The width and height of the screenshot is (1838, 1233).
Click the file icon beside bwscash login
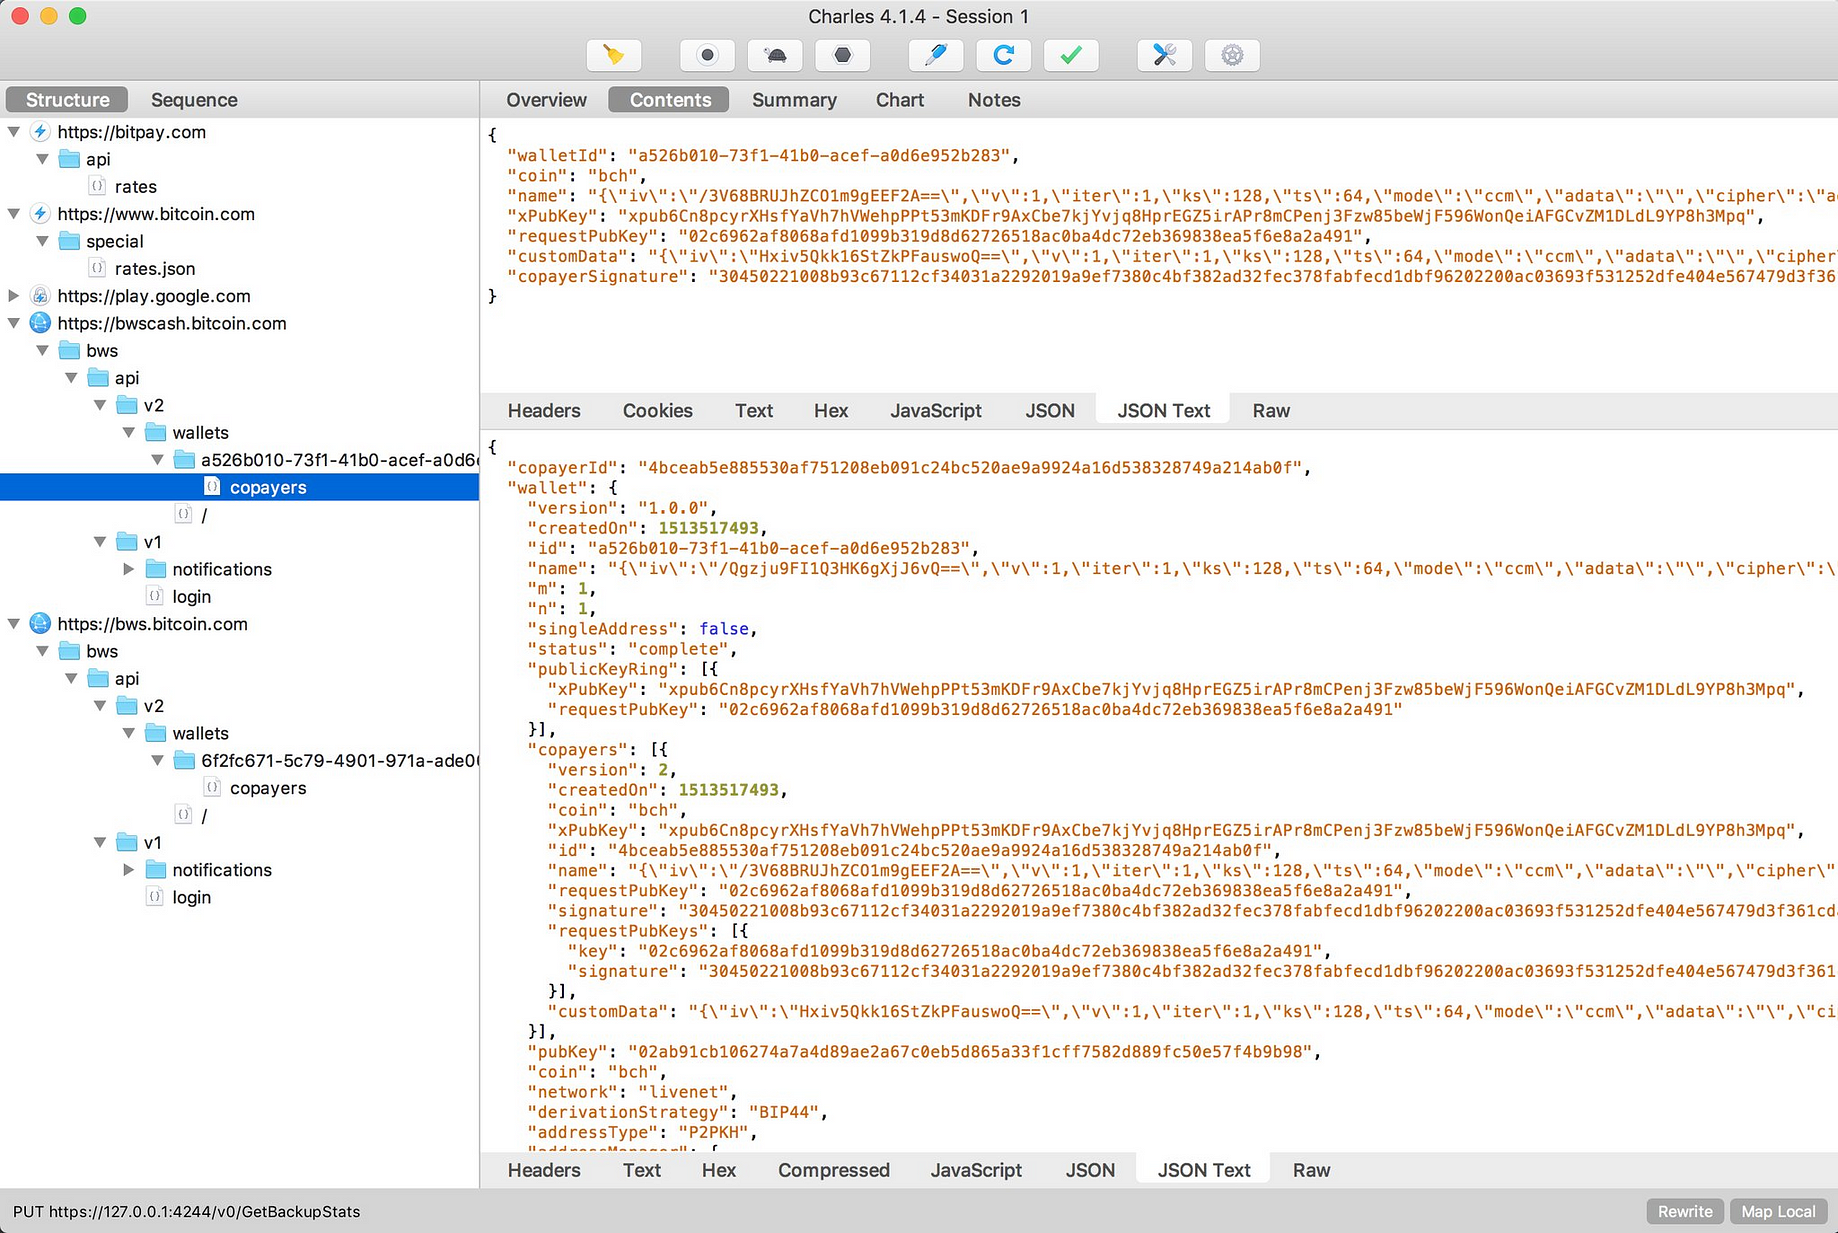(x=155, y=596)
